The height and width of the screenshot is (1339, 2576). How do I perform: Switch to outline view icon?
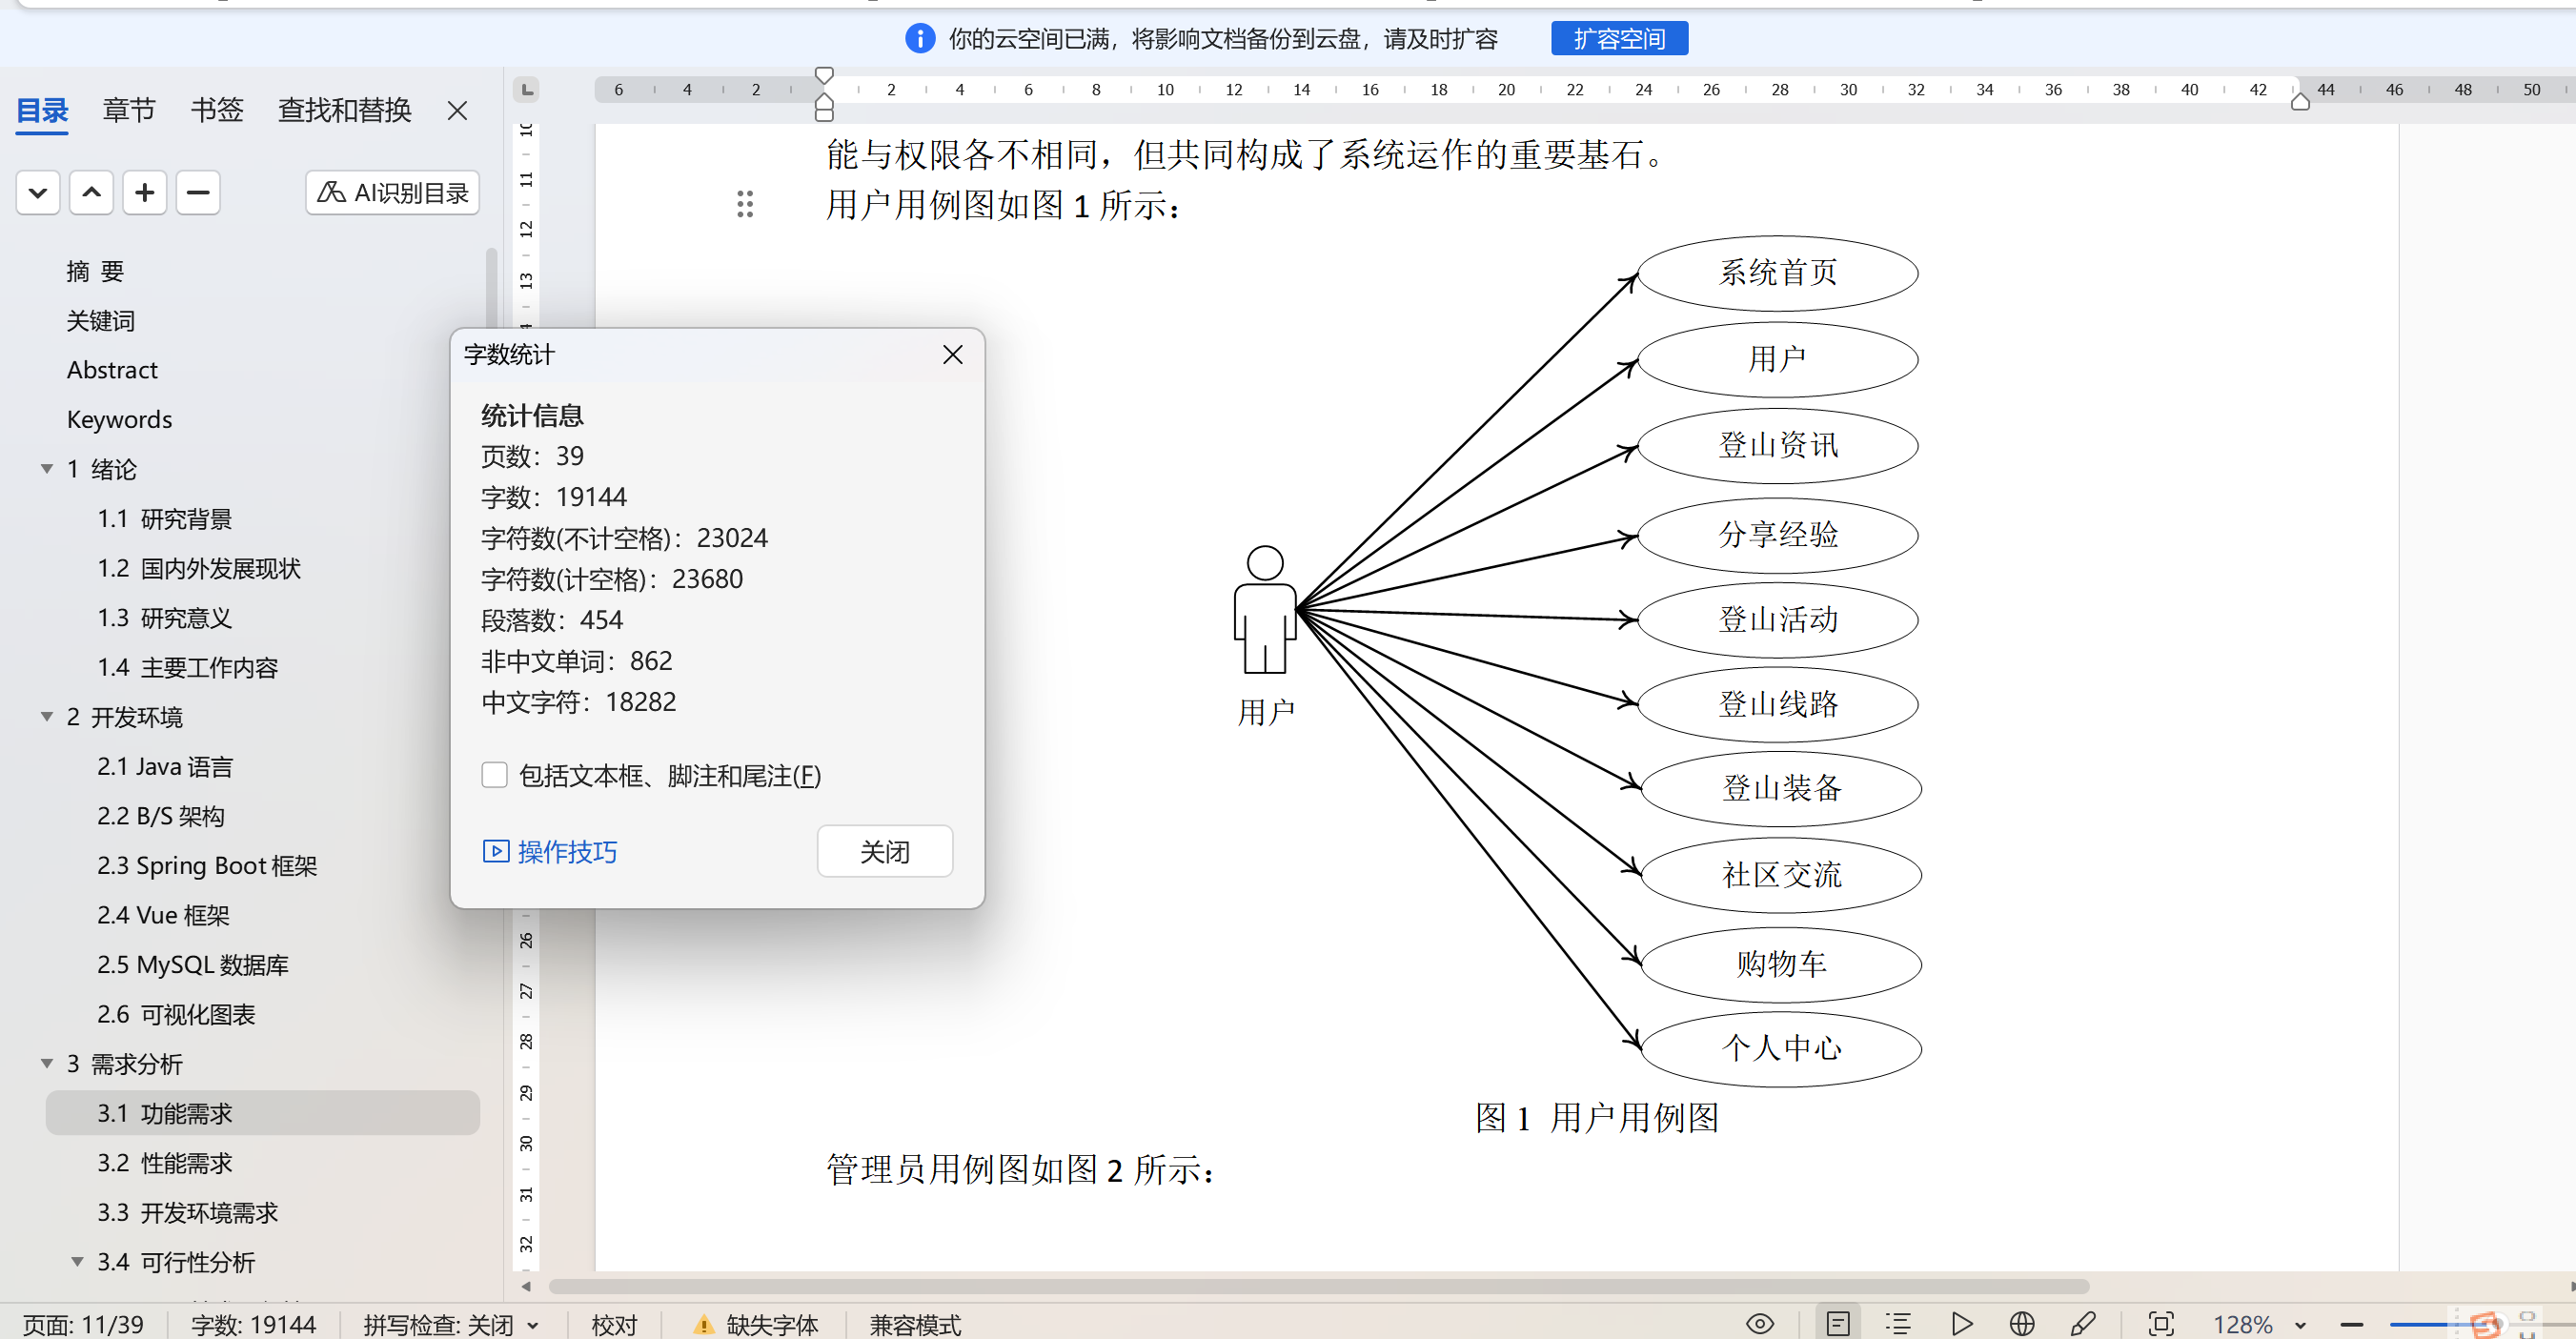tap(1897, 1323)
